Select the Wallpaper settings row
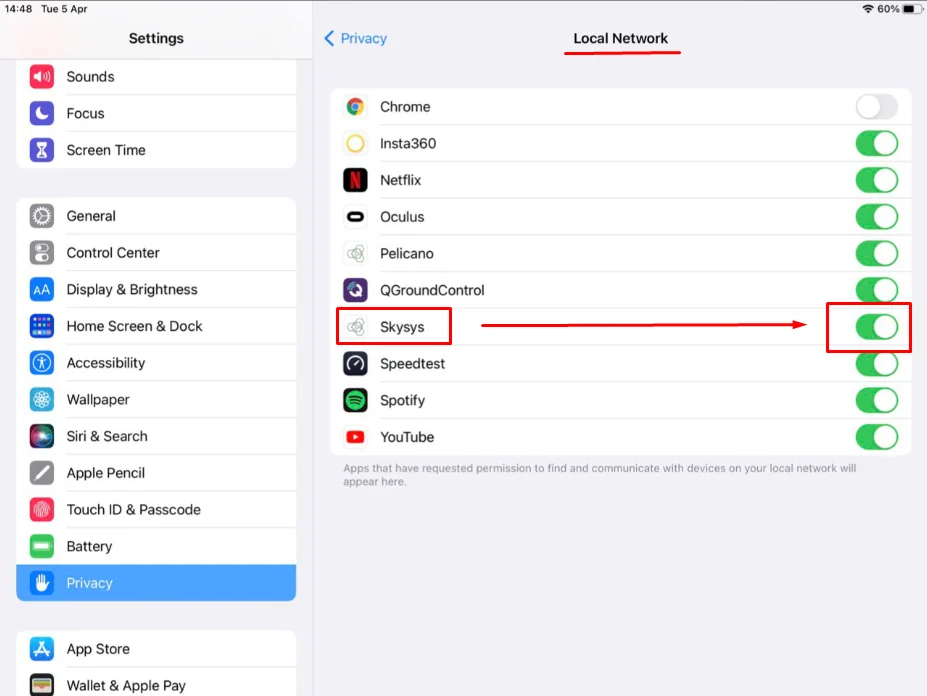This screenshot has width=927, height=696. tap(156, 400)
